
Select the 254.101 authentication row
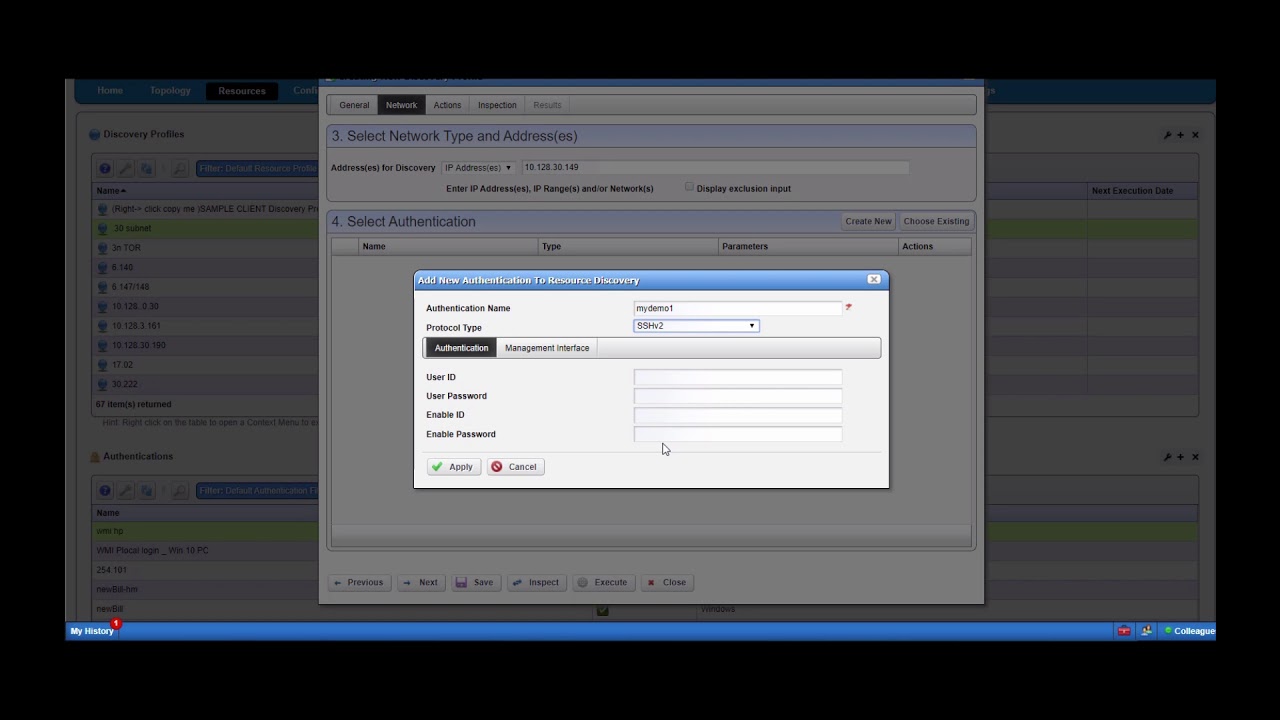[207, 570]
